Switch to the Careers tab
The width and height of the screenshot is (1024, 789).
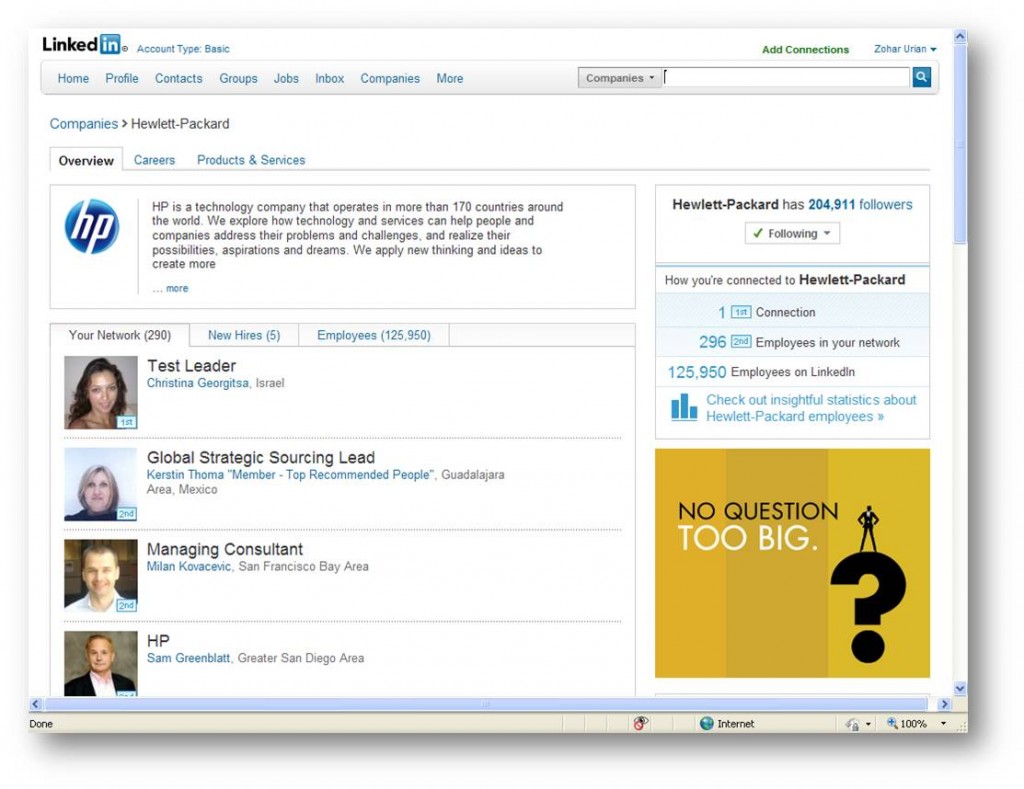[x=154, y=160]
